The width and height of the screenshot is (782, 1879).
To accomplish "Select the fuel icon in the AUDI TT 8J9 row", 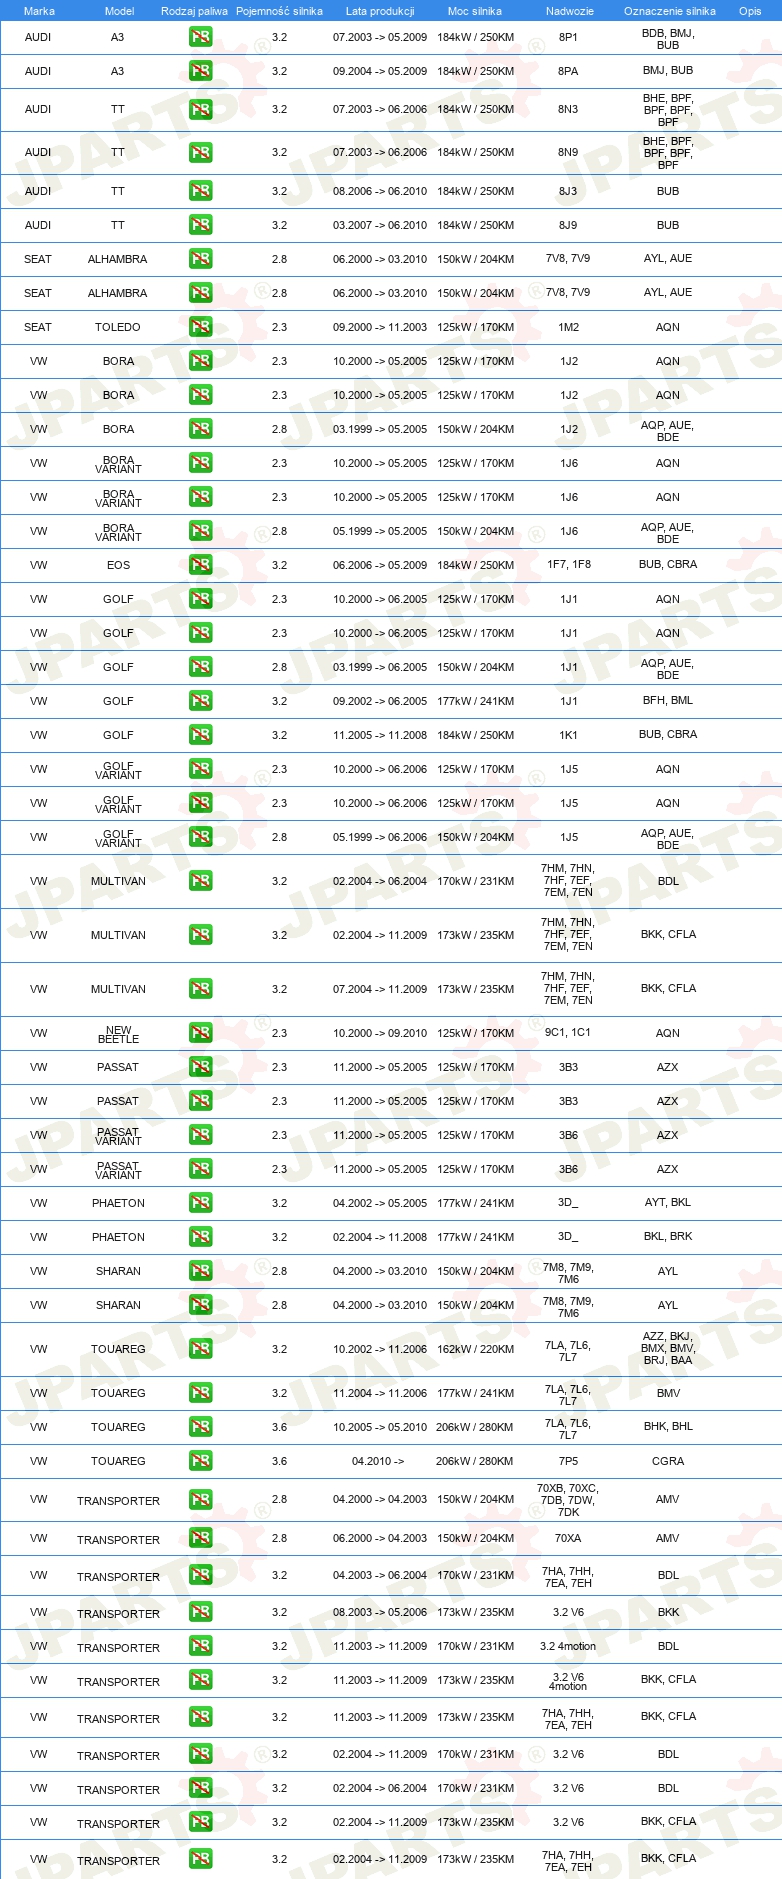I will click(x=201, y=225).
